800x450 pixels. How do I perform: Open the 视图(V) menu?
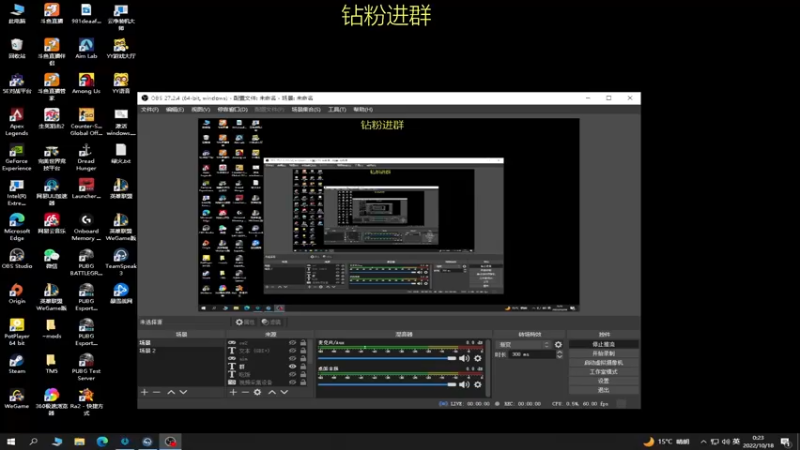(201, 110)
